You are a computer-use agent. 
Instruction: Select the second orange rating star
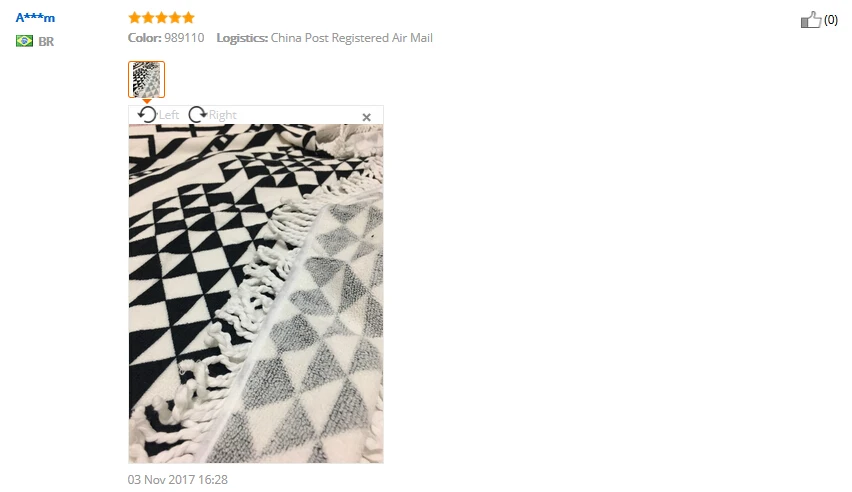point(148,18)
